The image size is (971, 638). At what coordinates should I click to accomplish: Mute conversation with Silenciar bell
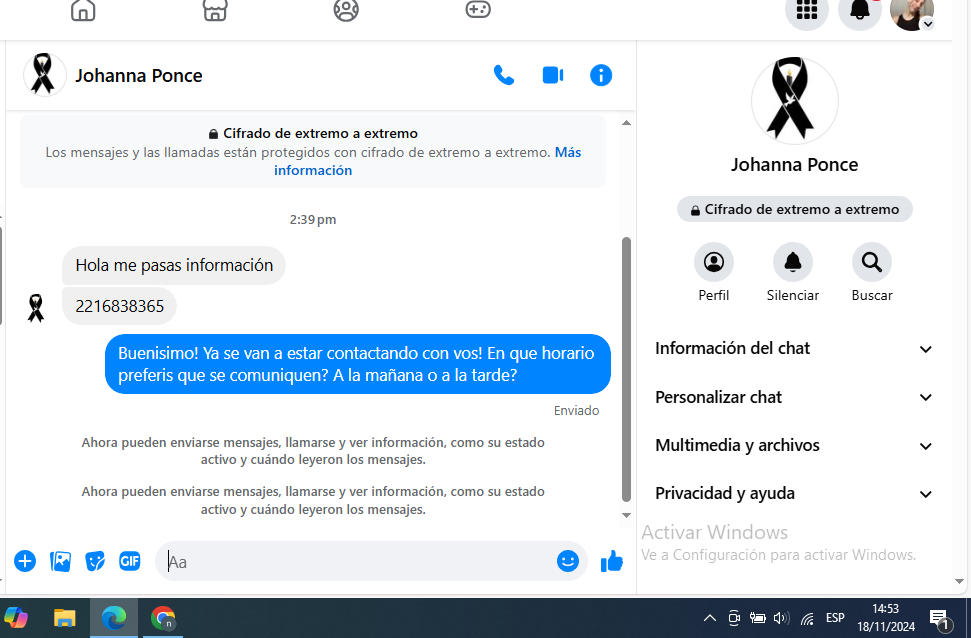coord(793,263)
